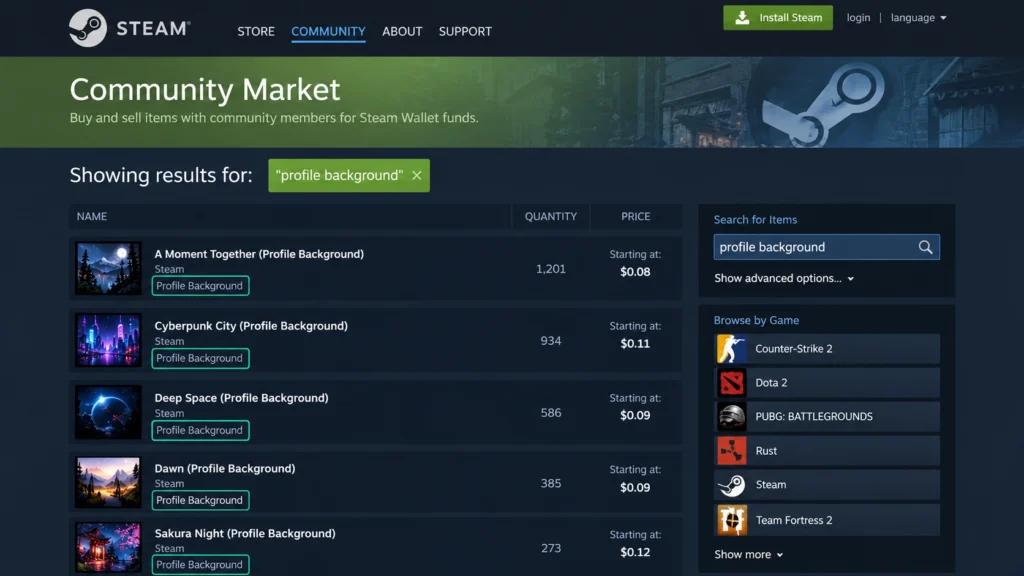Click the quantity 273
This screenshot has width=1024, height=576.
pyautogui.click(x=551, y=547)
